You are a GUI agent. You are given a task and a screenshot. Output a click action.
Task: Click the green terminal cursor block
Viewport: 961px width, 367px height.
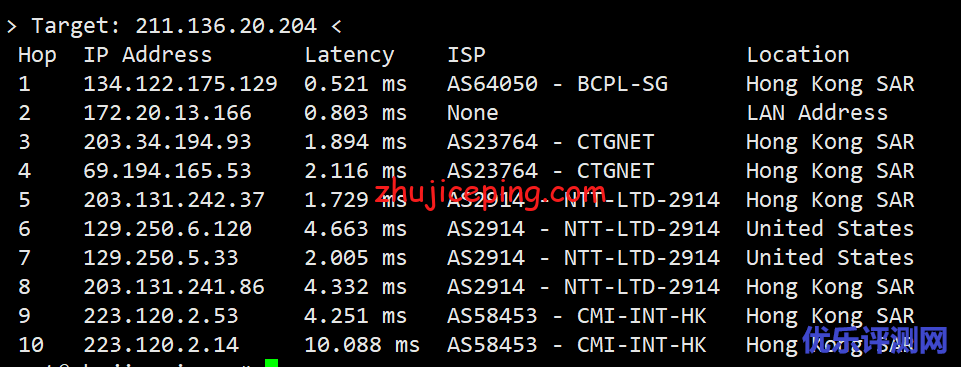[x=272, y=363]
